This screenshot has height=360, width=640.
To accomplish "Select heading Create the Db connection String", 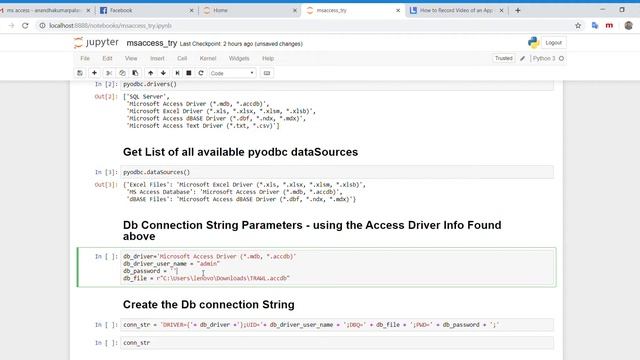I will click(x=209, y=305).
